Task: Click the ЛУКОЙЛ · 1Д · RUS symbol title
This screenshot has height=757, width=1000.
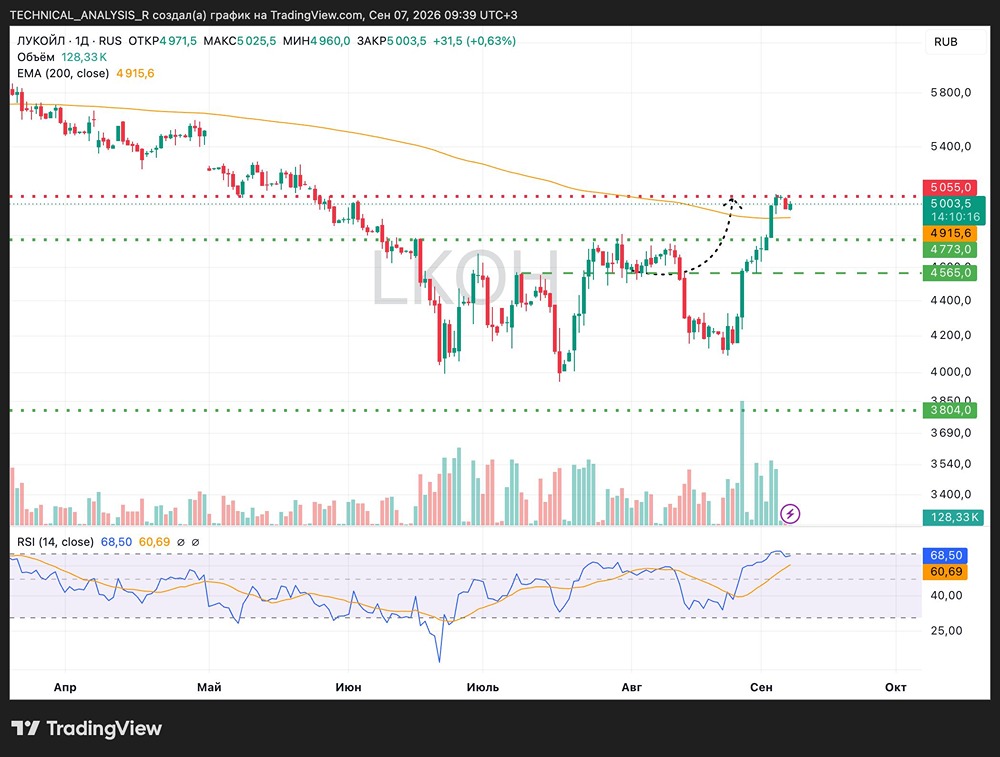Action: [69, 41]
